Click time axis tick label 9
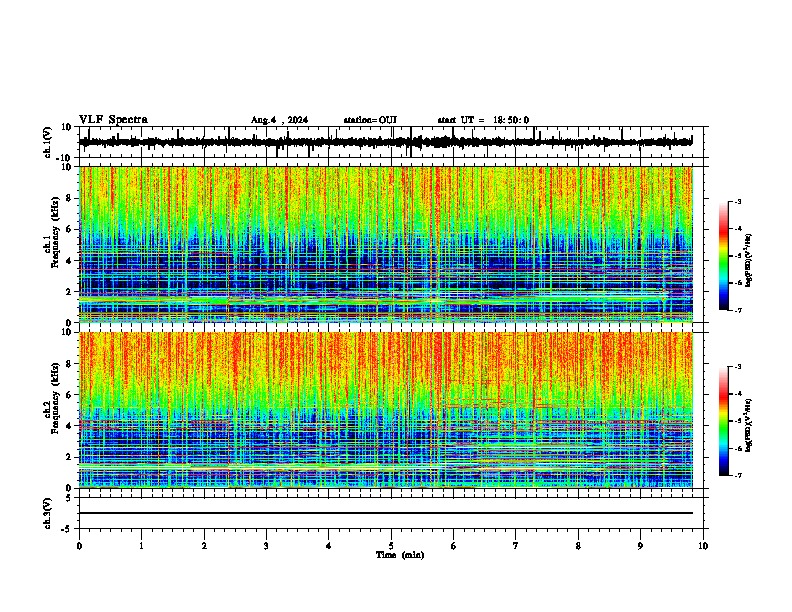Viewport: 792px width, 612px height. tap(640, 546)
